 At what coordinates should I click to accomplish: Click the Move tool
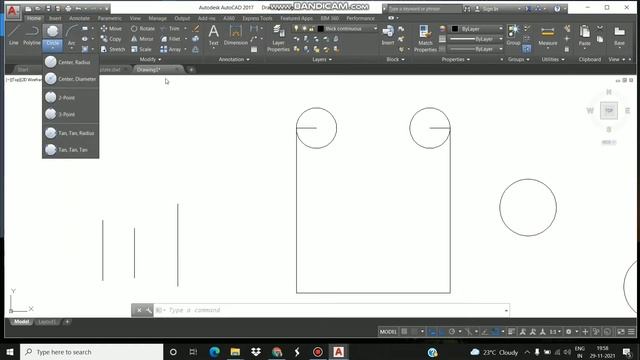pyautogui.click(x=111, y=29)
